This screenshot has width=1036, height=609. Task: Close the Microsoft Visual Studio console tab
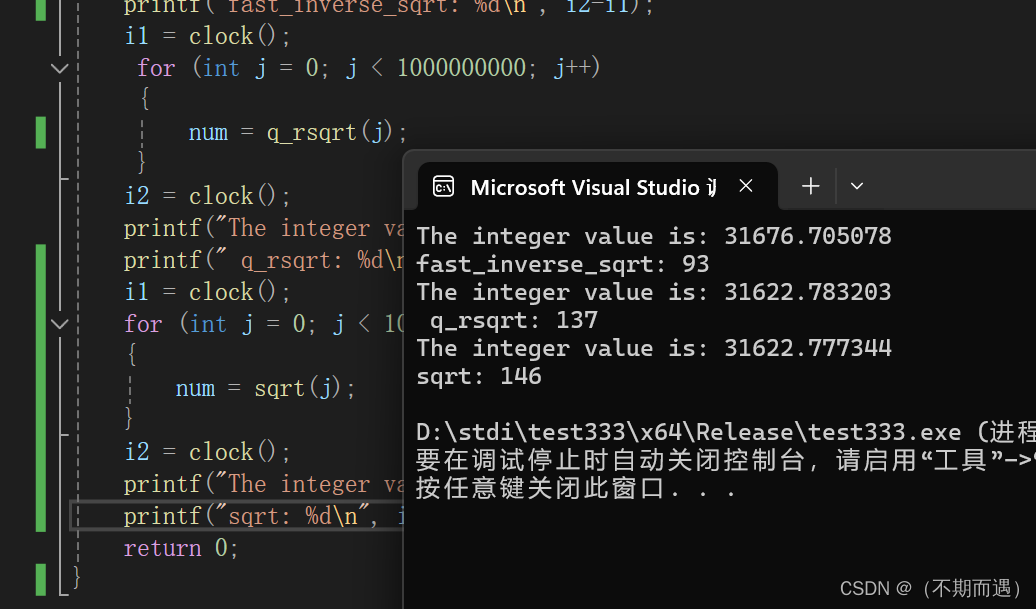[x=746, y=186]
